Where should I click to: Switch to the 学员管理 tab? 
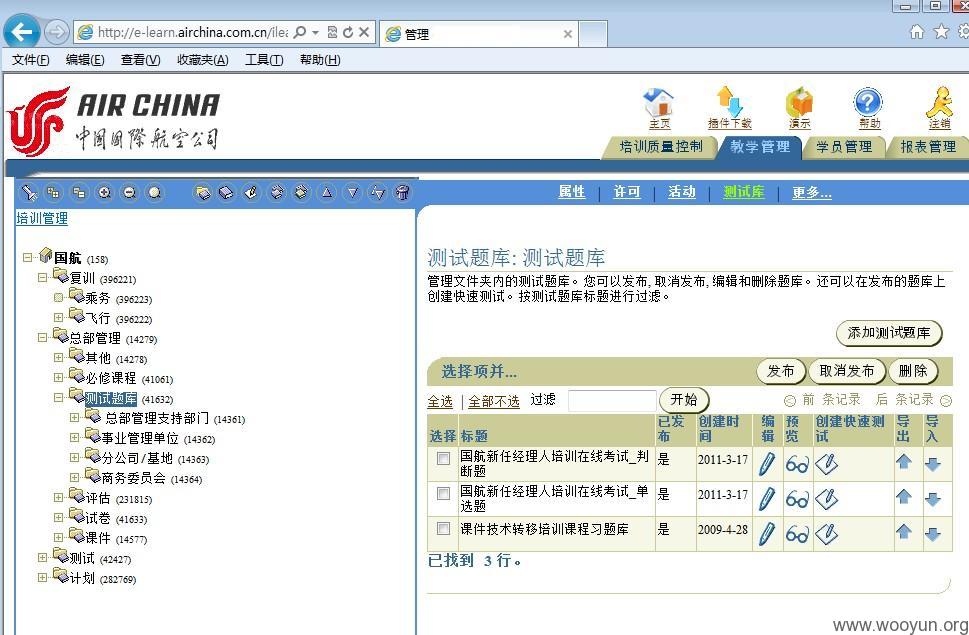844,147
